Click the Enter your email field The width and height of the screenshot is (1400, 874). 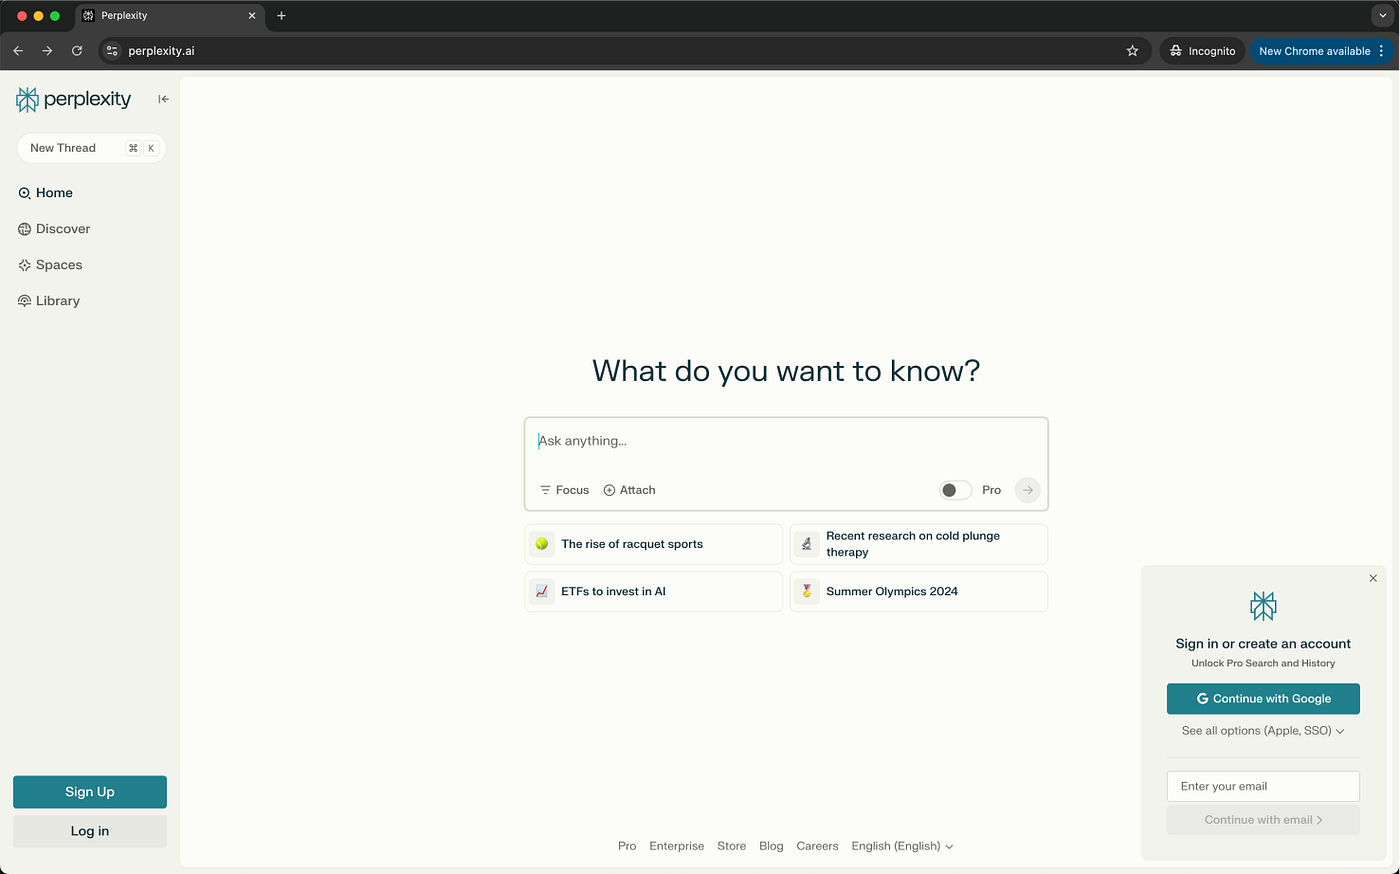(x=1263, y=786)
